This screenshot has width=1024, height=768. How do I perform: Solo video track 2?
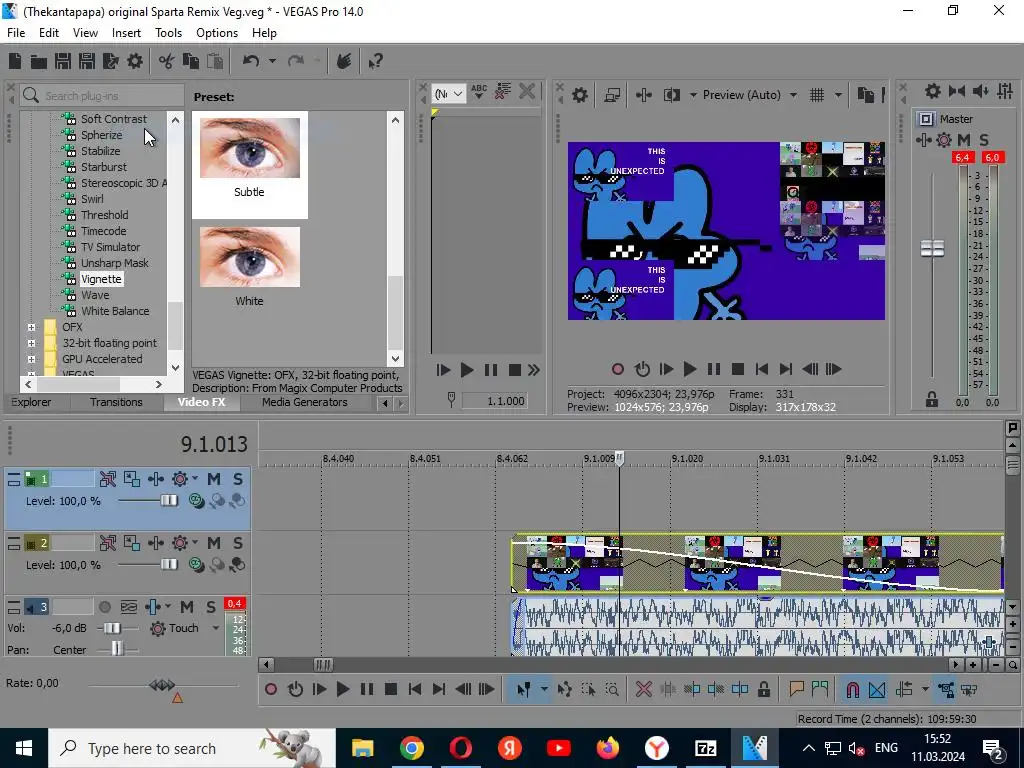238,543
